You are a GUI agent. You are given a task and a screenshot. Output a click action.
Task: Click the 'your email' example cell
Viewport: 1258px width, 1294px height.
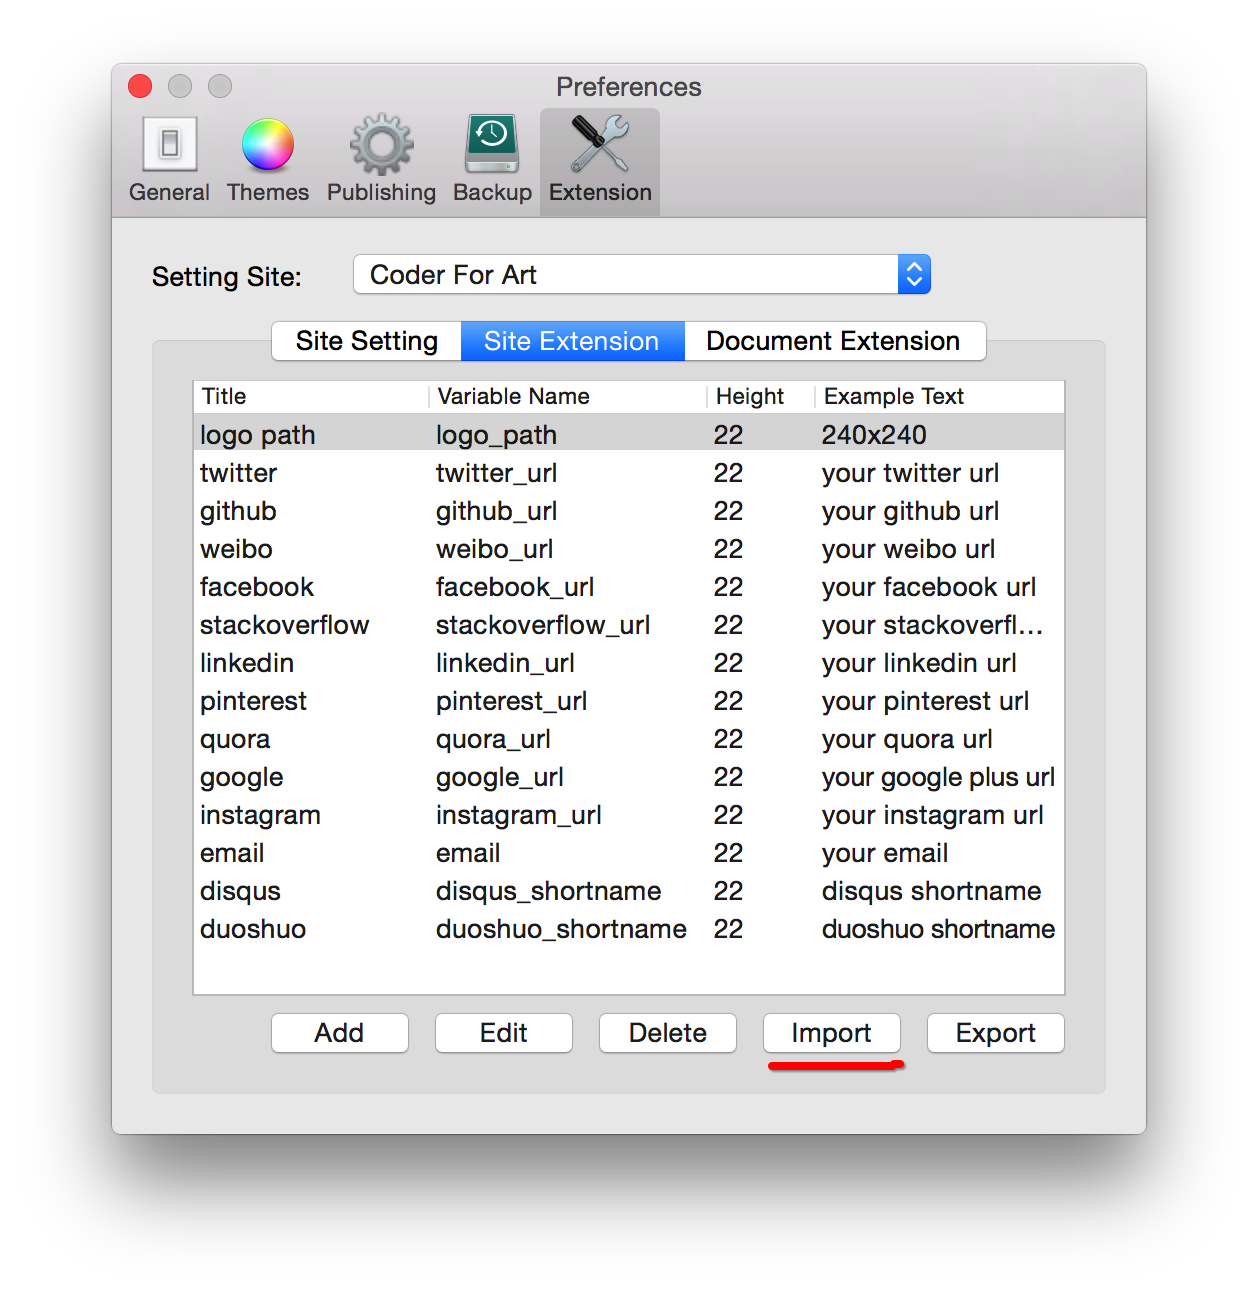point(885,853)
